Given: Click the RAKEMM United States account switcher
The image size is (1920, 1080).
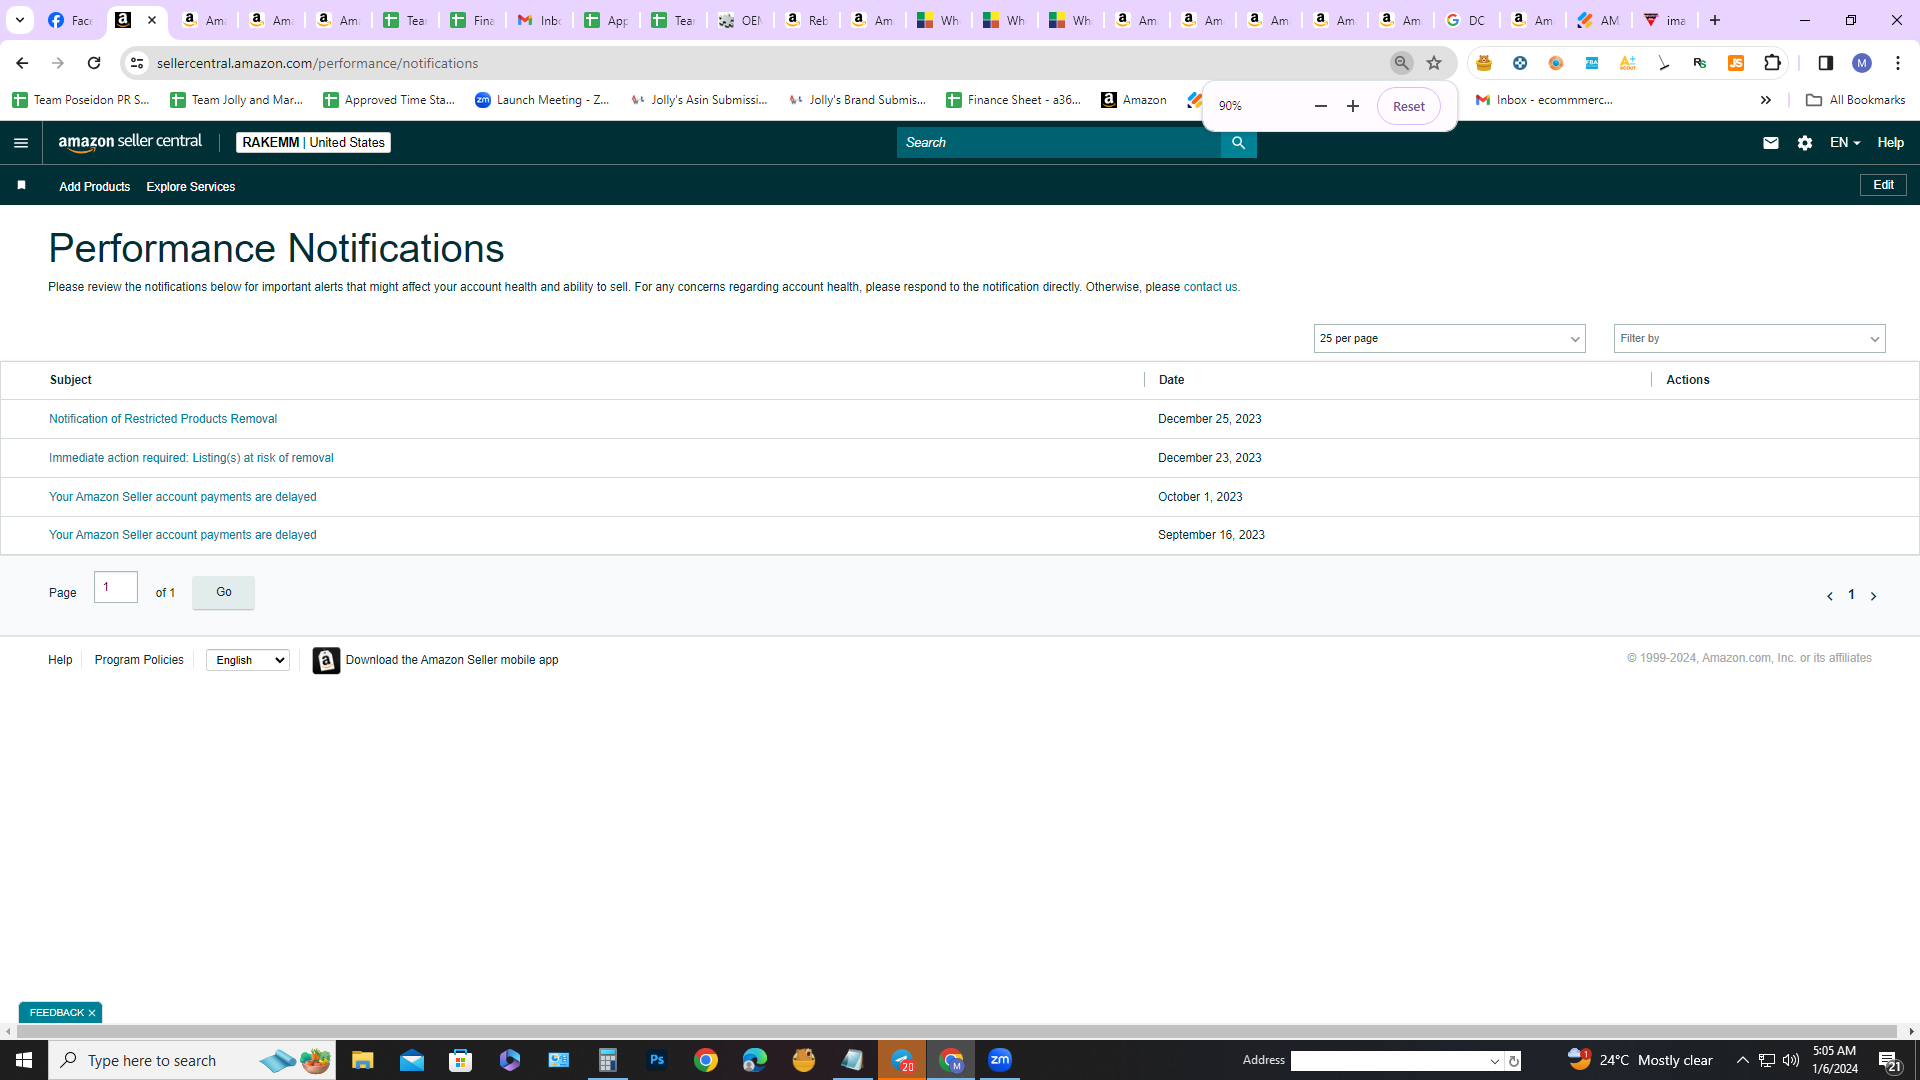Looking at the screenshot, I should pyautogui.click(x=313, y=143).
